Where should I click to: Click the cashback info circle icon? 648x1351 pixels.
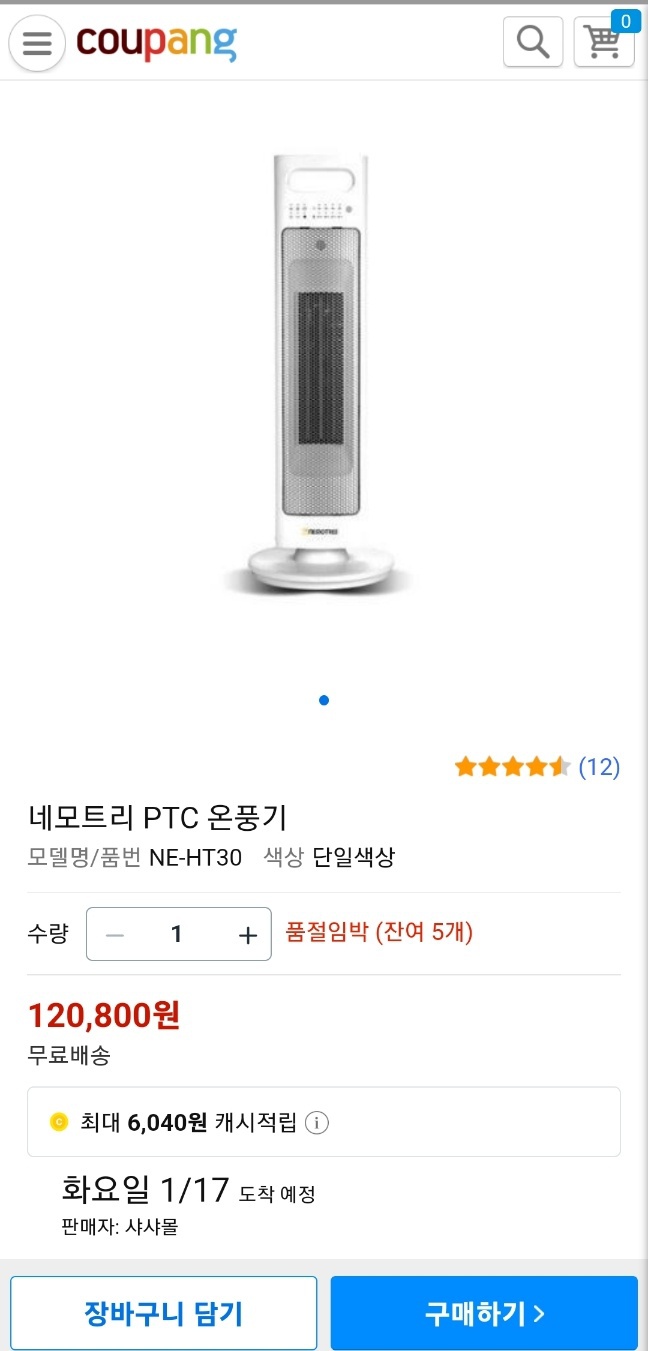(x=318, y=1122)
